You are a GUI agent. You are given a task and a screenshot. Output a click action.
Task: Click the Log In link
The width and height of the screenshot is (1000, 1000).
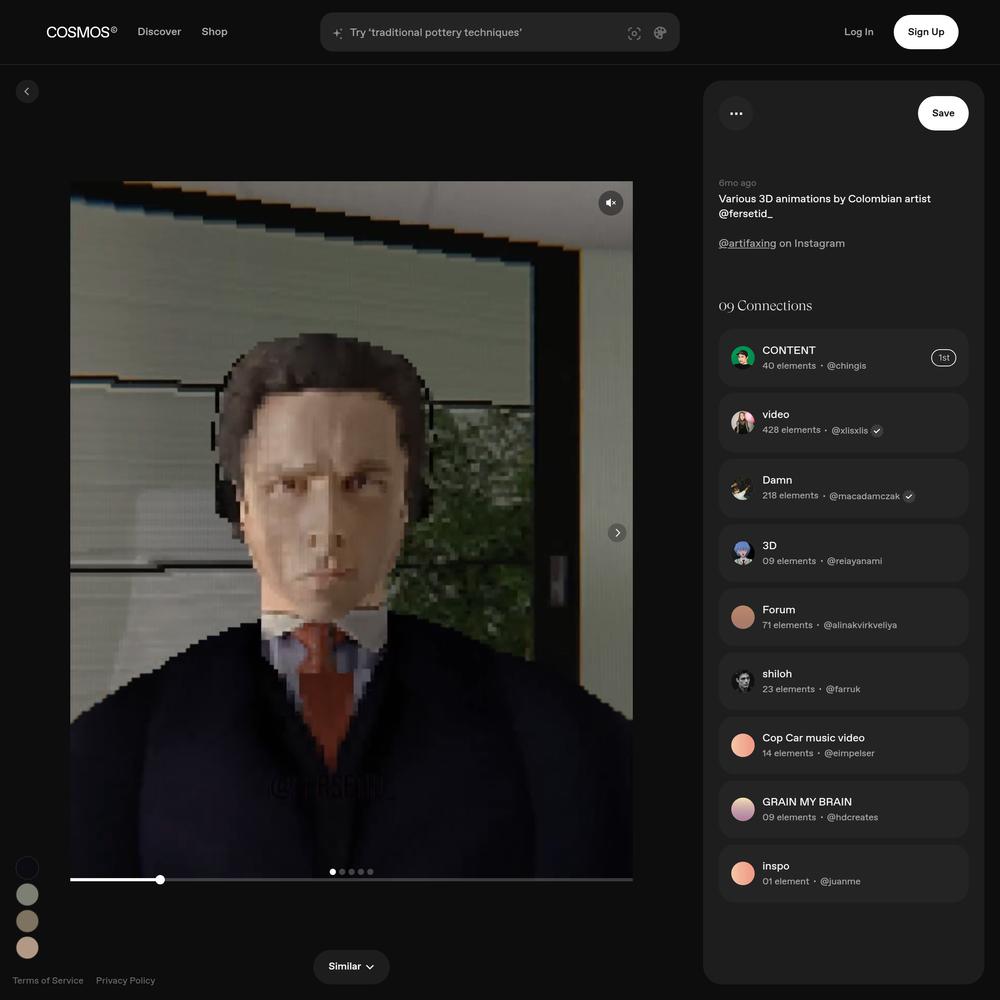coord(858,32)
